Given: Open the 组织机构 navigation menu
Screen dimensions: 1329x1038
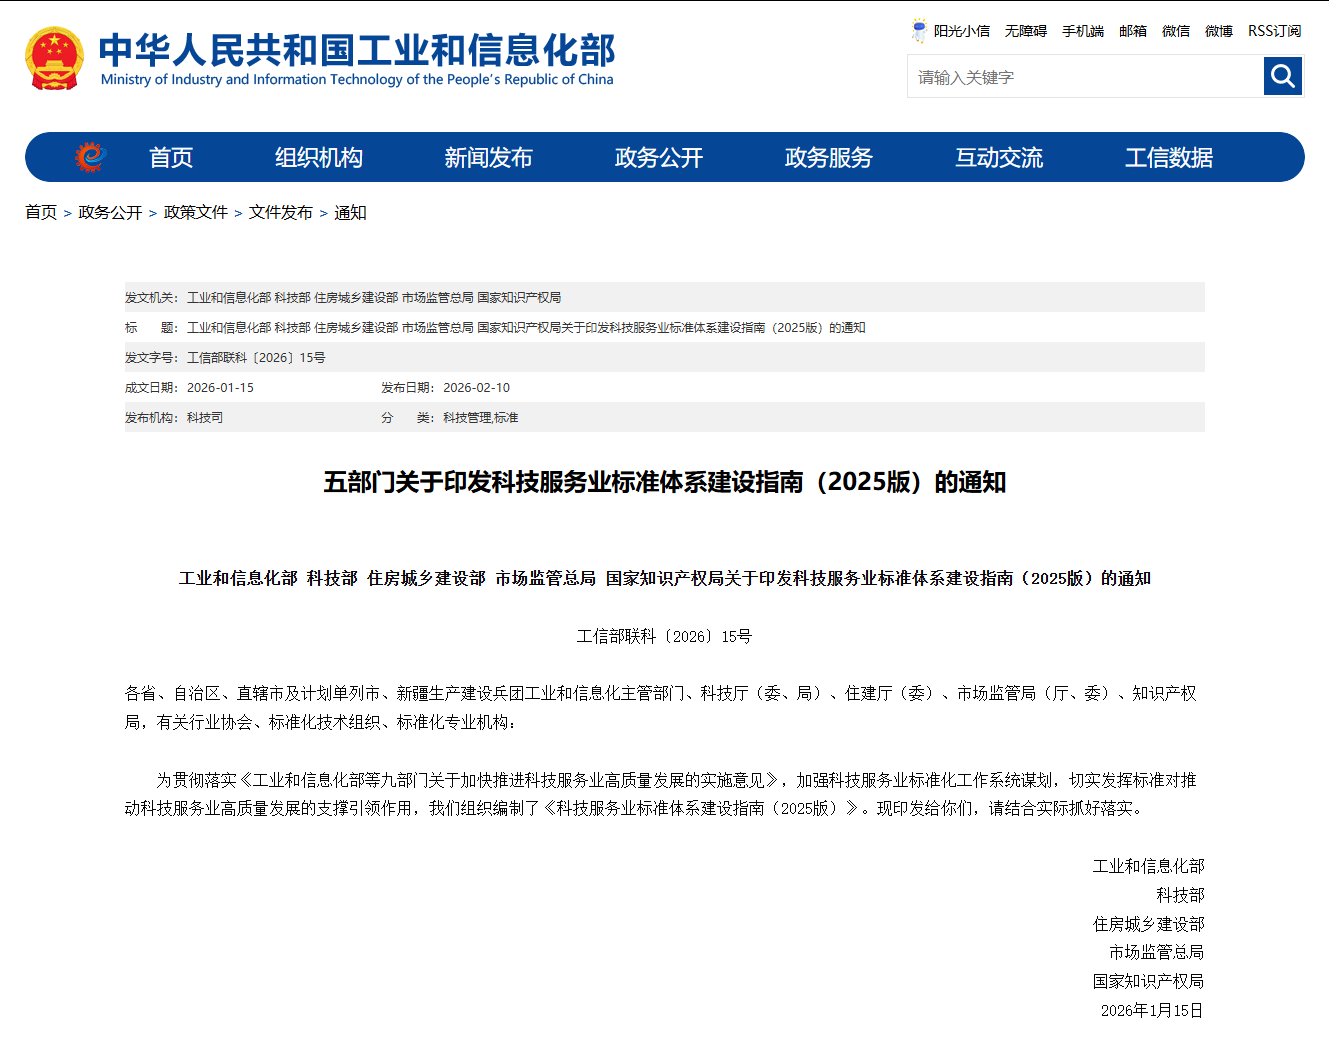Looking at the screenshot, I should (x=318, y=157).
